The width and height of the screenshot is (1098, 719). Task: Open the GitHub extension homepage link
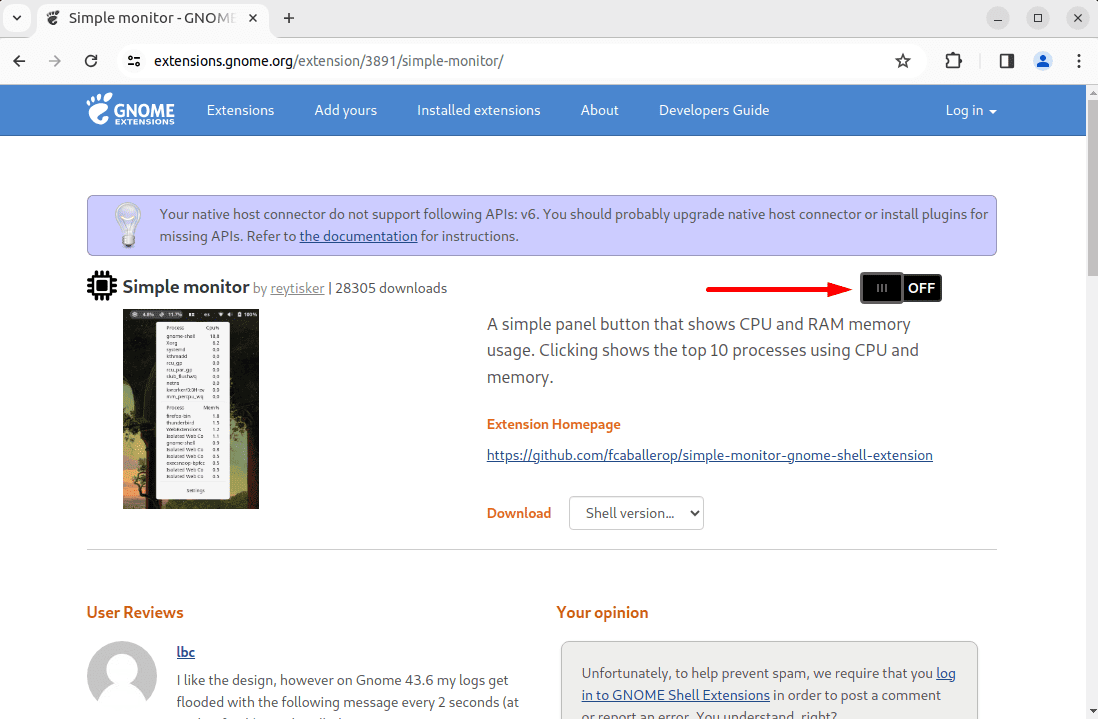coord(709,455)
